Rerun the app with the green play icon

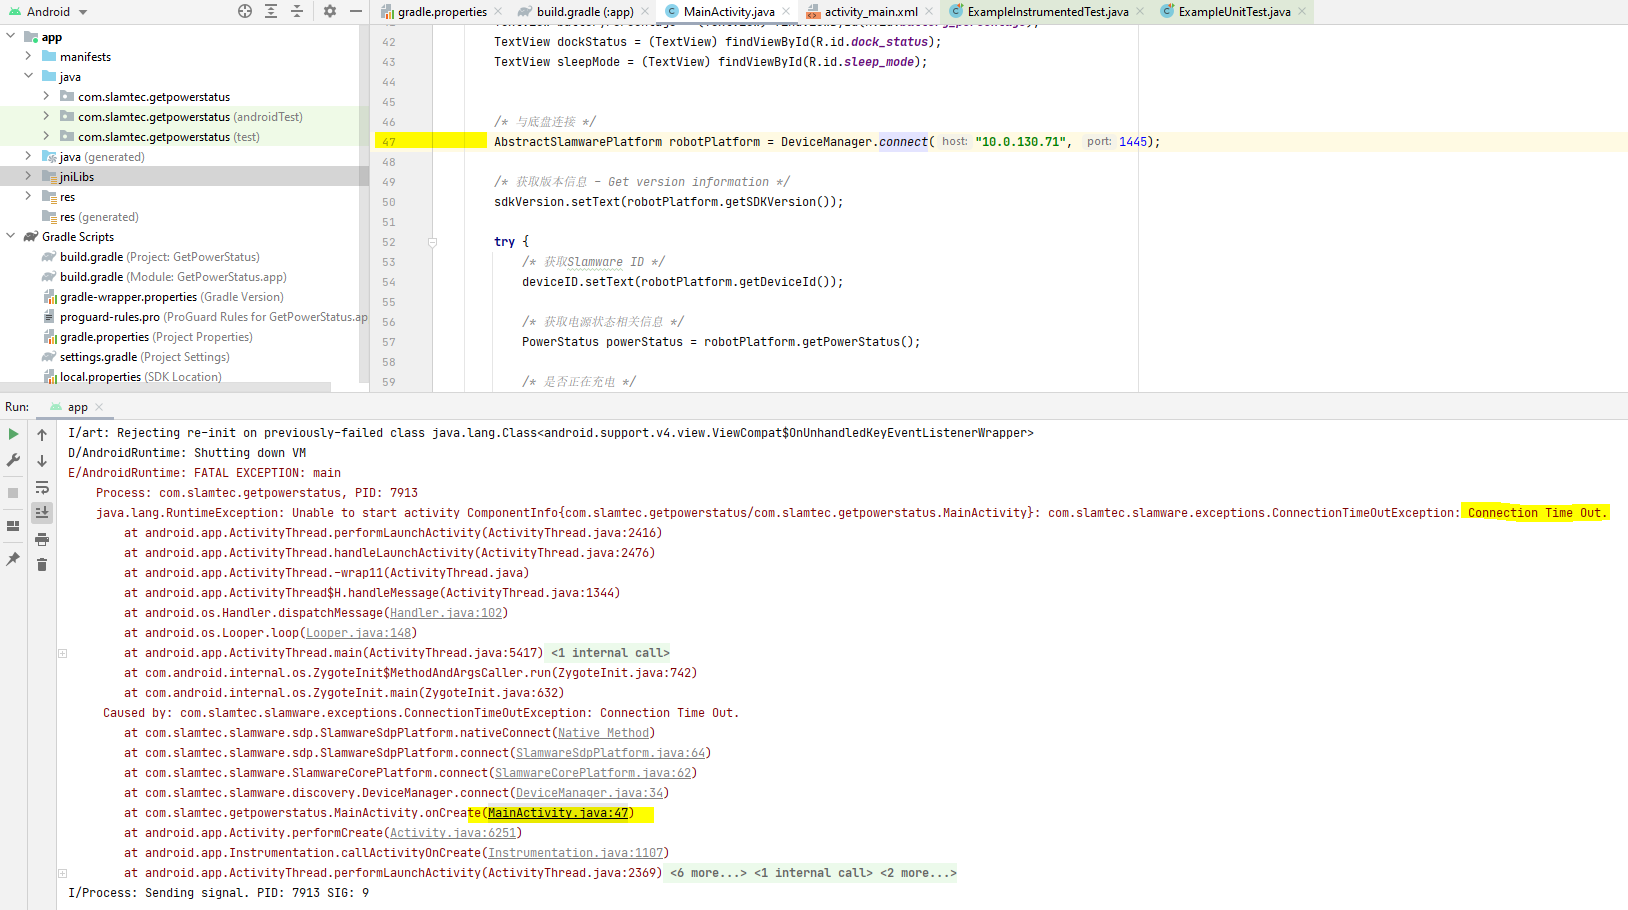tap(13, 433)
